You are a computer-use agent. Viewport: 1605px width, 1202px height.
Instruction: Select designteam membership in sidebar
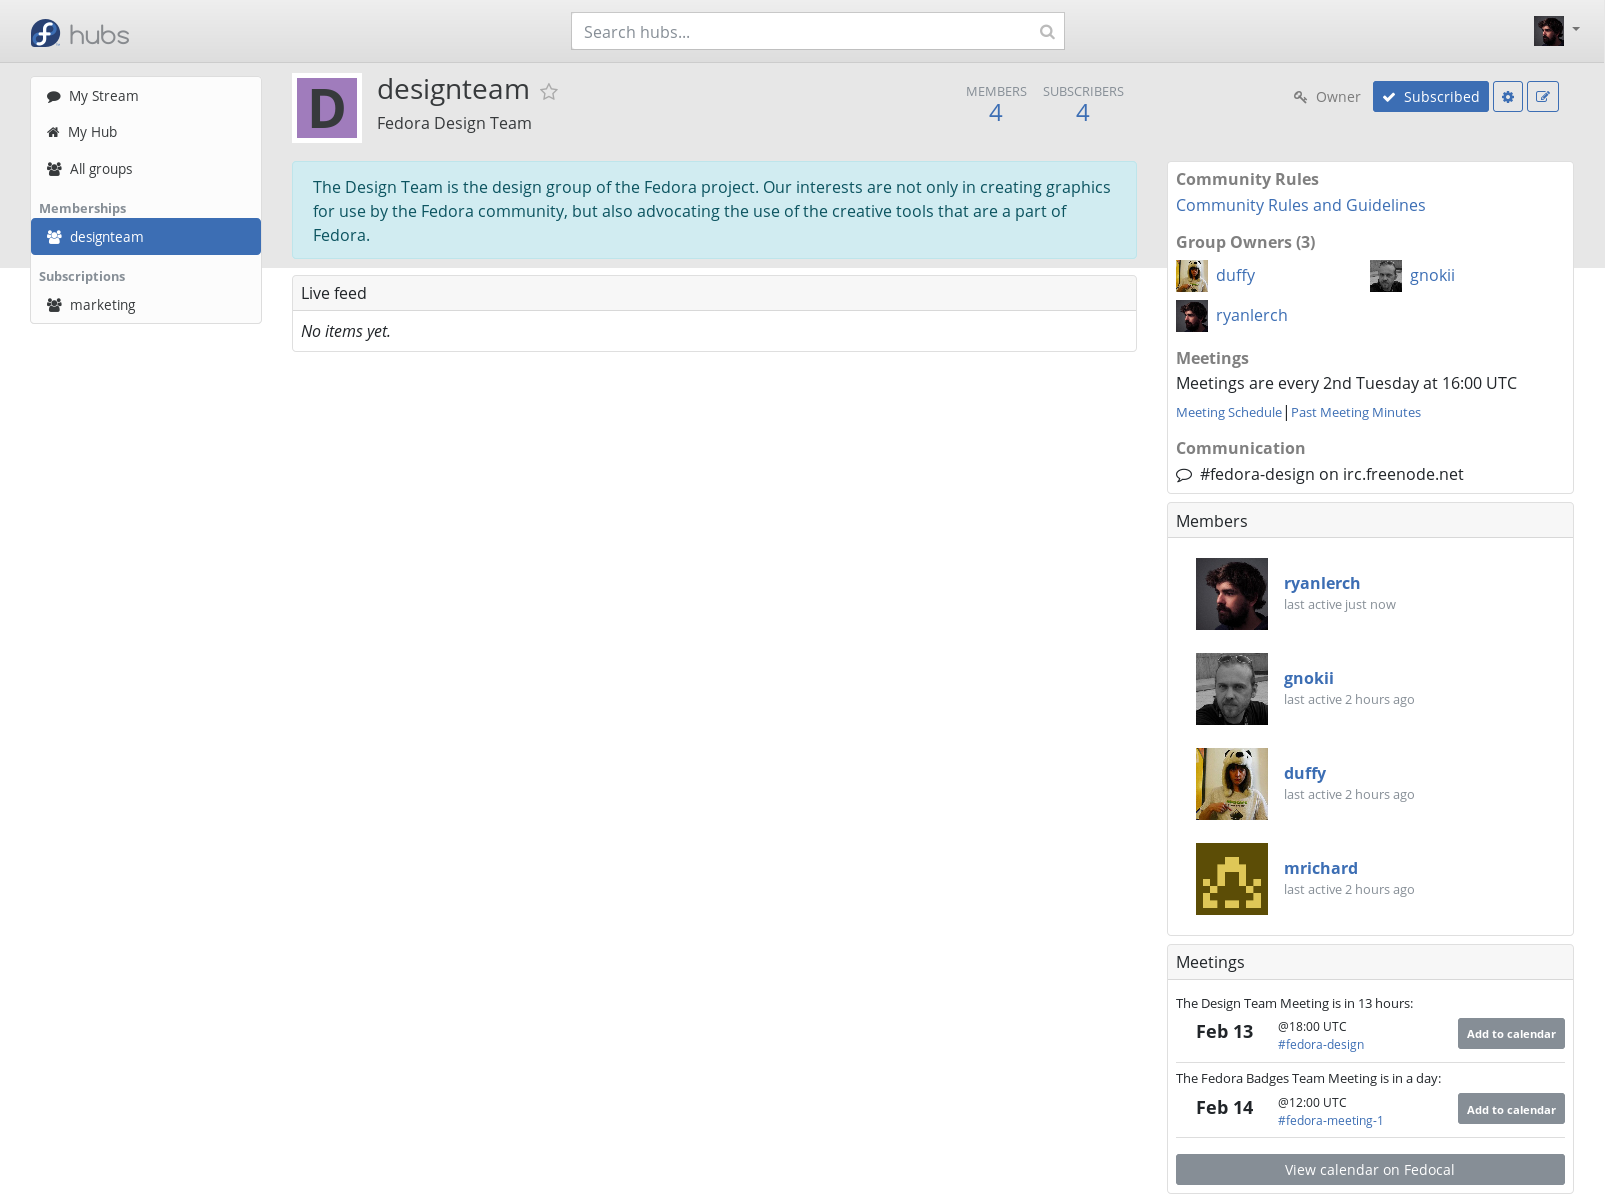(x=146, y=237)
